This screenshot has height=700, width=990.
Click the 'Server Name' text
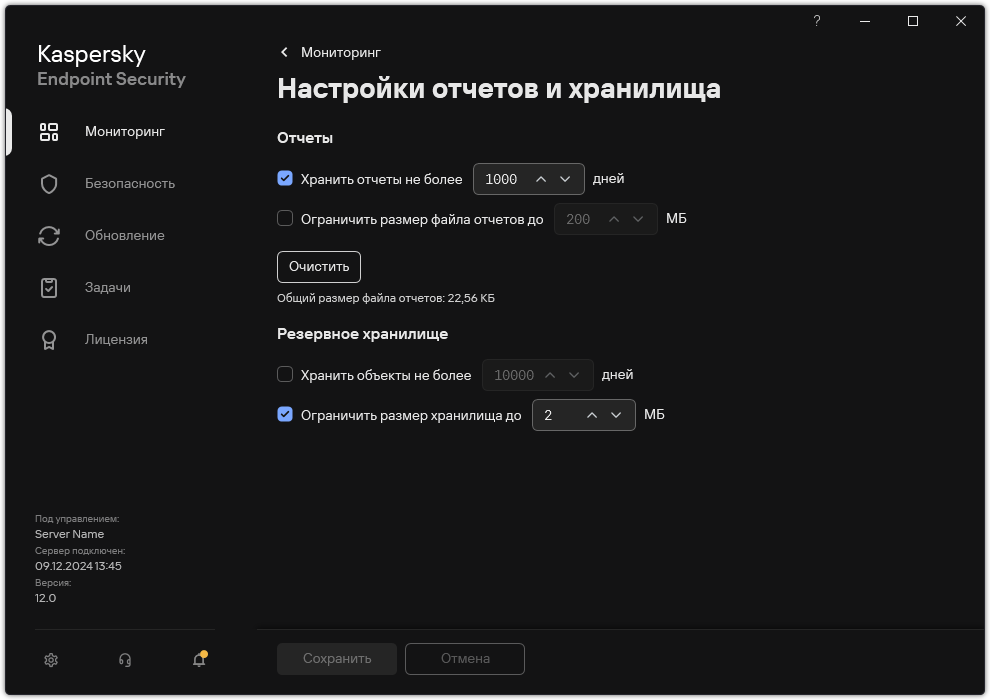(69, 534)
